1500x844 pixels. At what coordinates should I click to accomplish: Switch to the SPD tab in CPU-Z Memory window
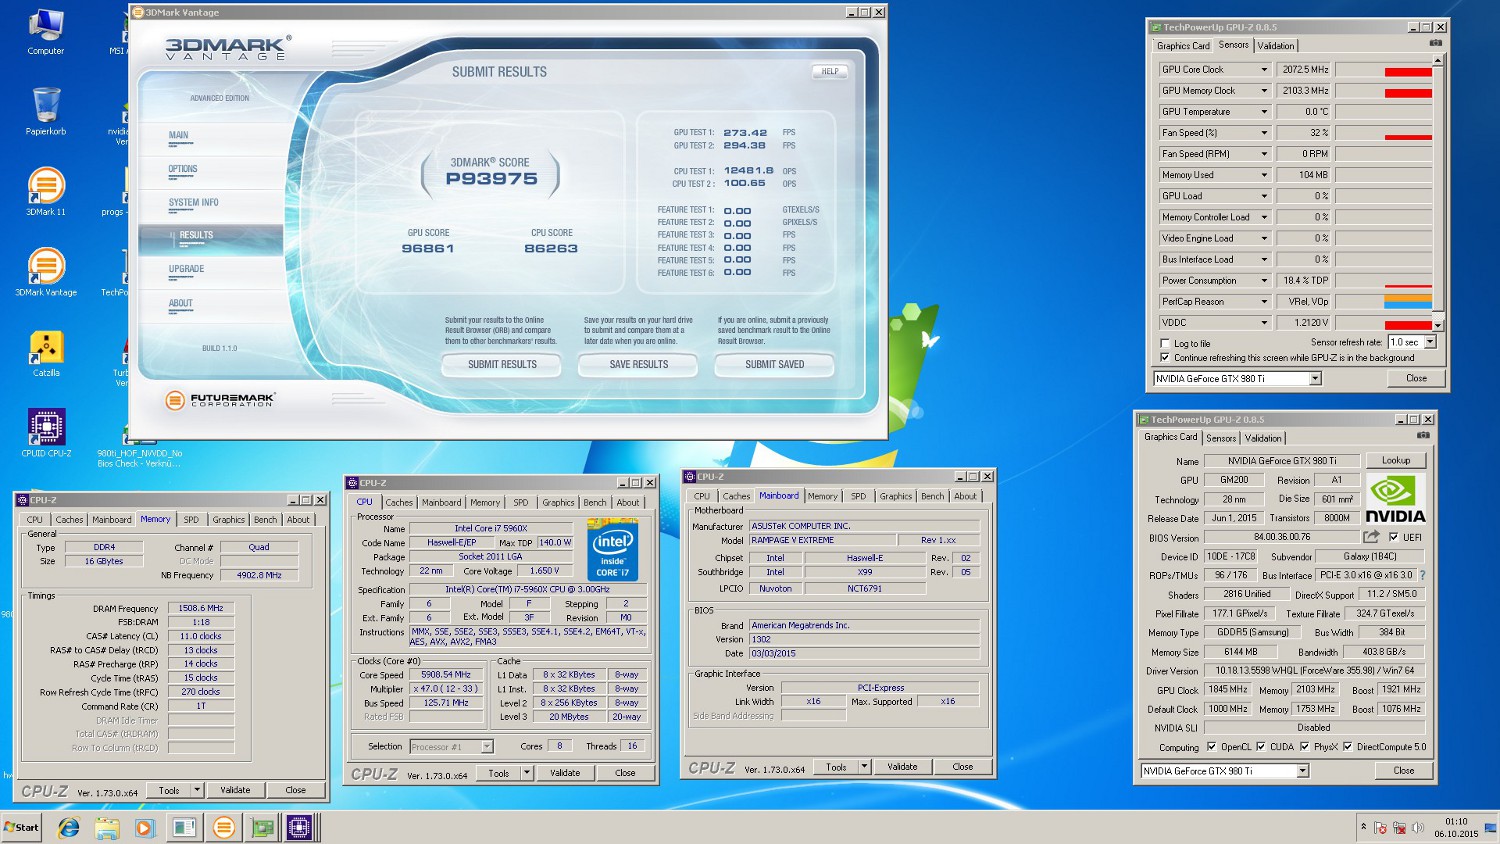191,520
